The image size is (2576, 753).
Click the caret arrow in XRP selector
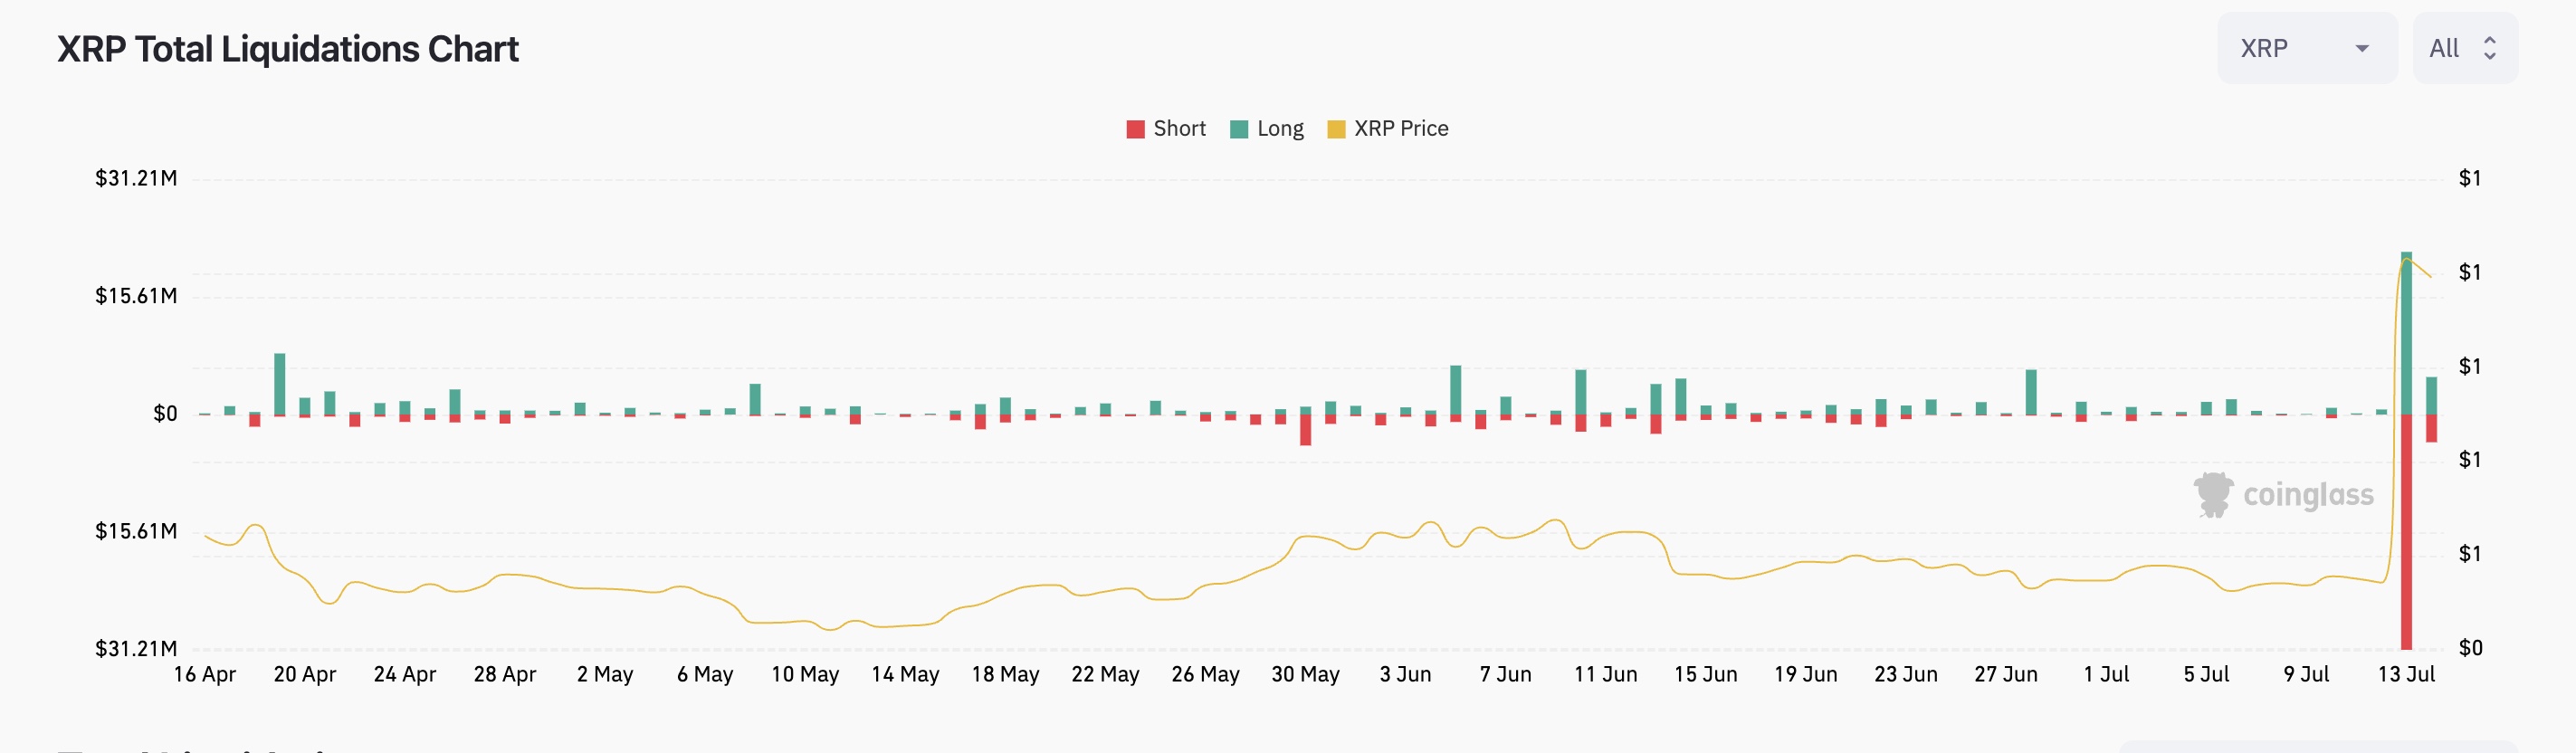pyautogui.click(x=2362, y=48)
